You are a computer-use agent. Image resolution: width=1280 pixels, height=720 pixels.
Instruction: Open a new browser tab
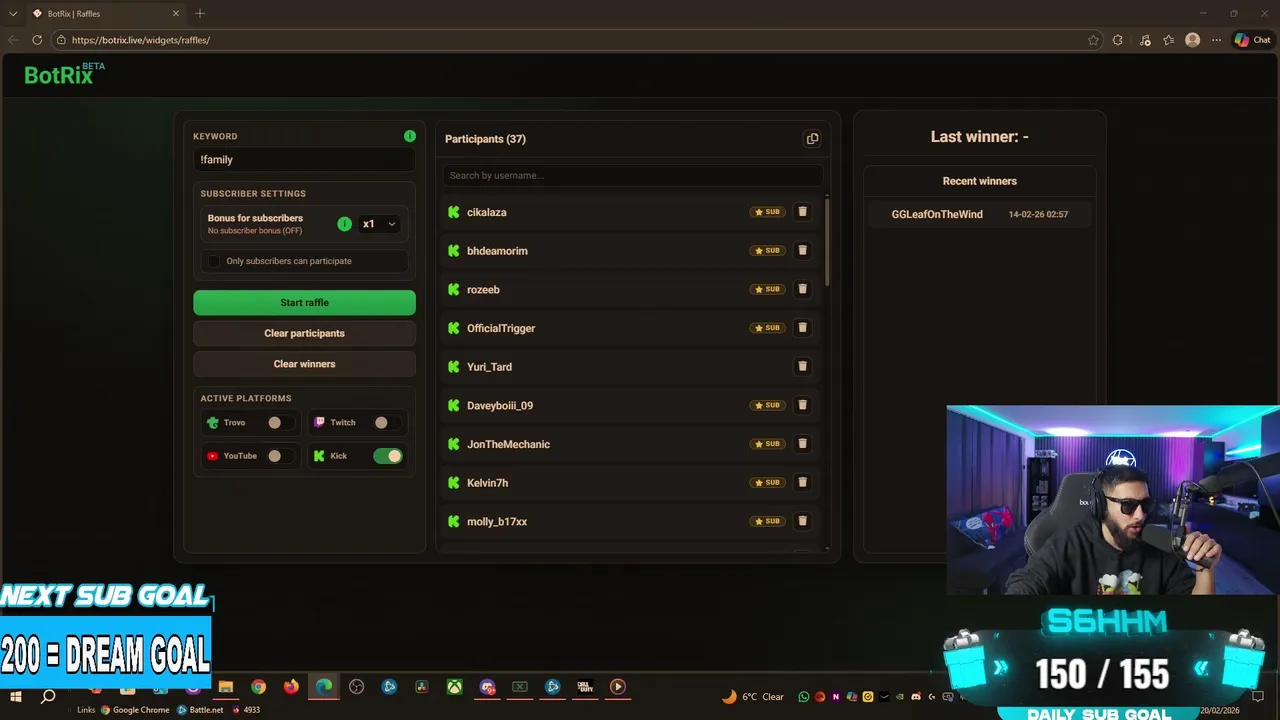coord(200,14)
